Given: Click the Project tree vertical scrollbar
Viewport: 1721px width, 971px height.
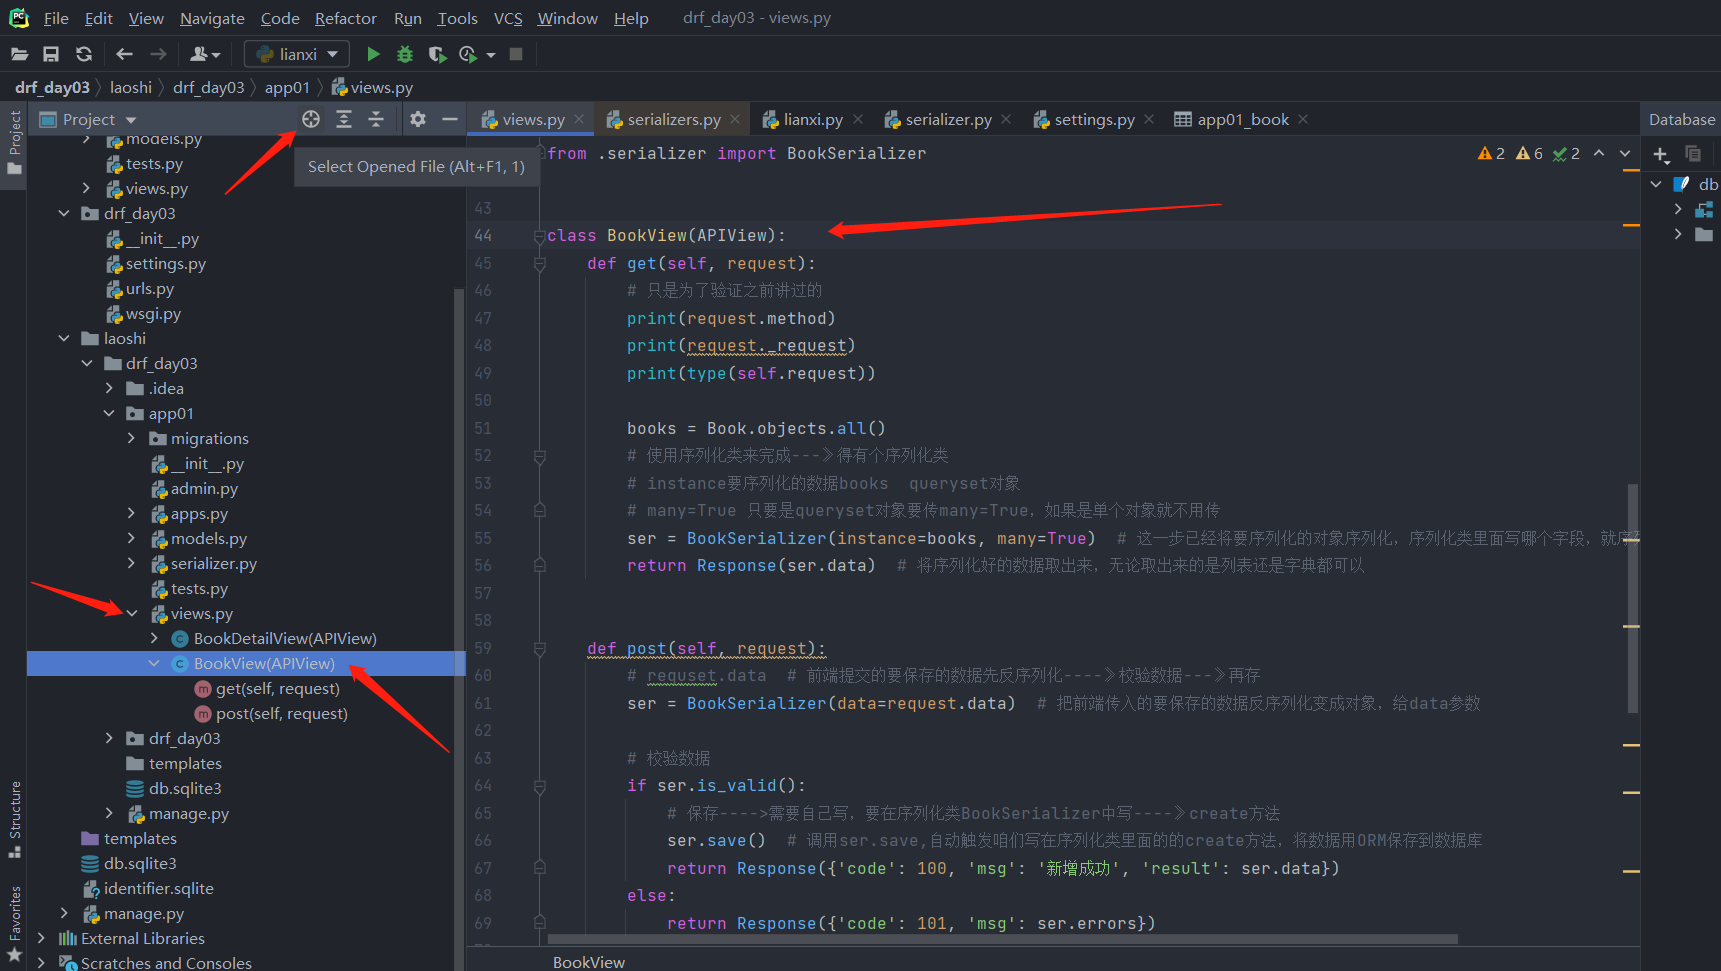Looking at the screenshot, I should pyautogui.click(x=459, y=630).
